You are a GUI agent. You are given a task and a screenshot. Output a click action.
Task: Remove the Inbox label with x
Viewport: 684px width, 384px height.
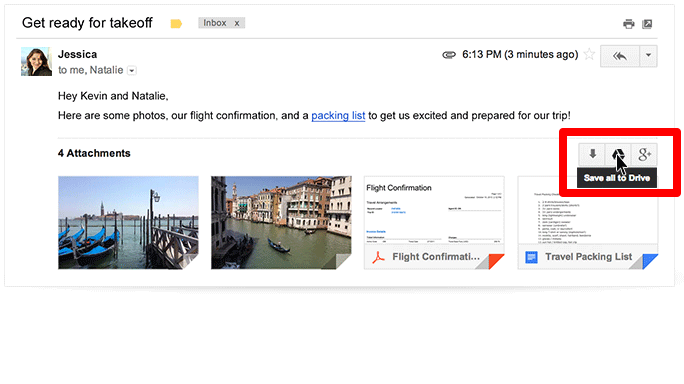[237, 23]
